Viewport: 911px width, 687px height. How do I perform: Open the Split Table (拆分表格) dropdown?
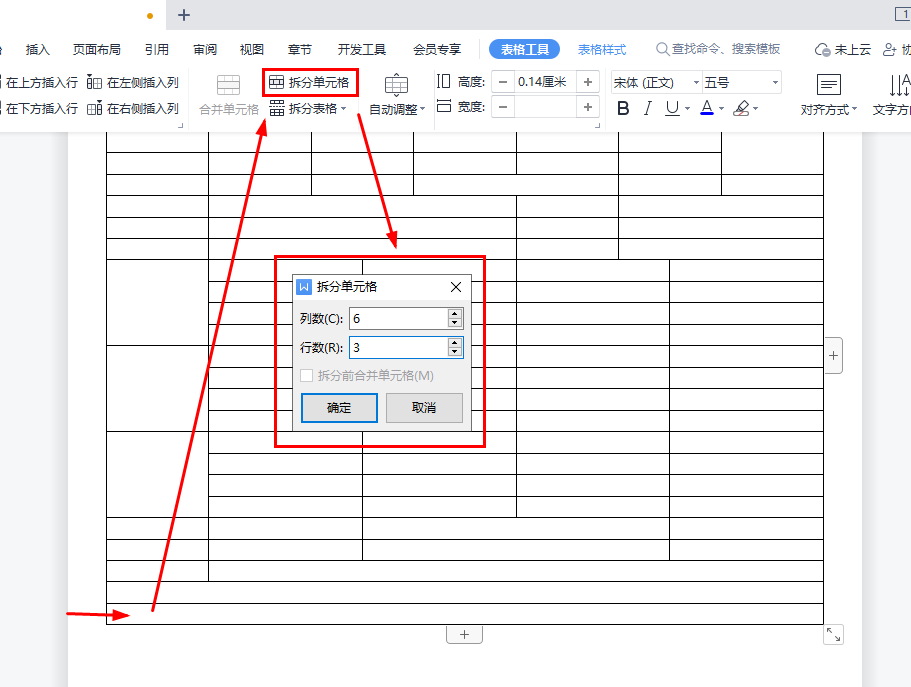coord(308,109)
